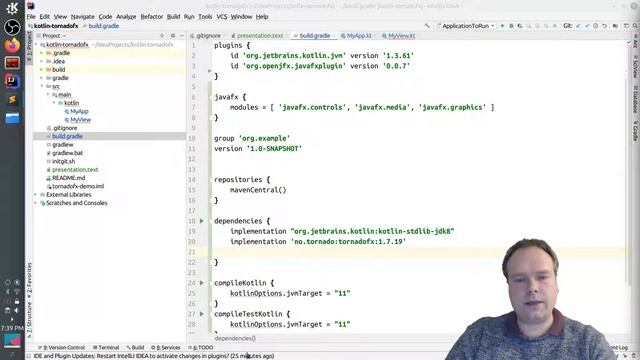This screenshot has height=360, width=640.
Task: Open Sublime Text dock icon
Action: [12, 99]
